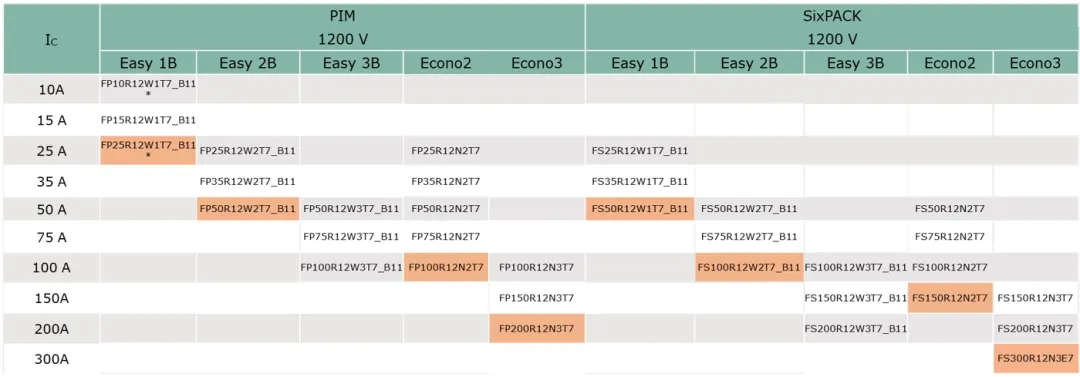1080x377 pixels.
Task: Click the highlighted FS300R12N3E7 cell
Action: coord(1036,358)
